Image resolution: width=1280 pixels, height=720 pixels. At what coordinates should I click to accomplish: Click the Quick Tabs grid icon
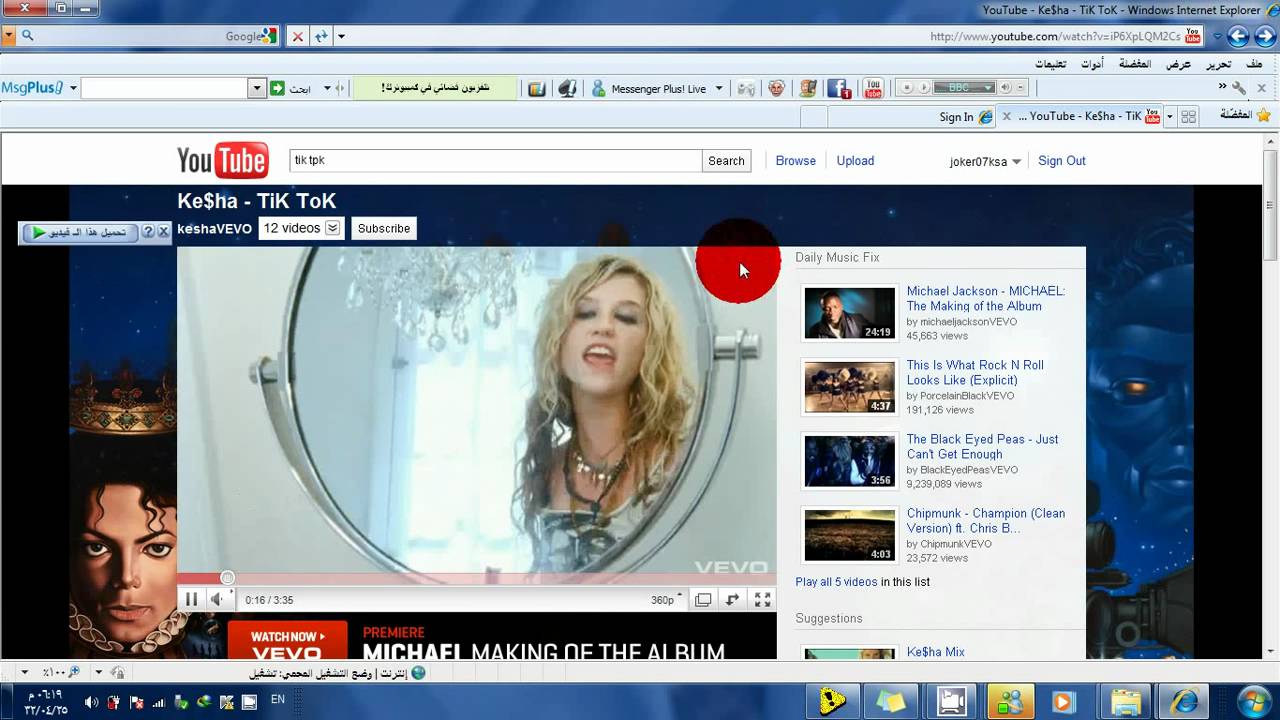(1188, 116)
